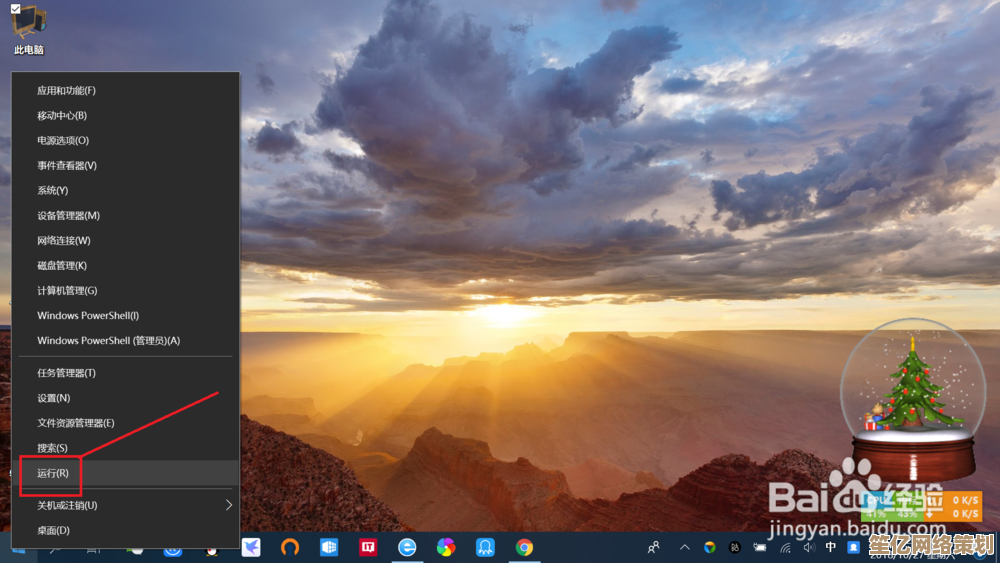Choose 设备管理器(M) menu entry

coord(68,215)
